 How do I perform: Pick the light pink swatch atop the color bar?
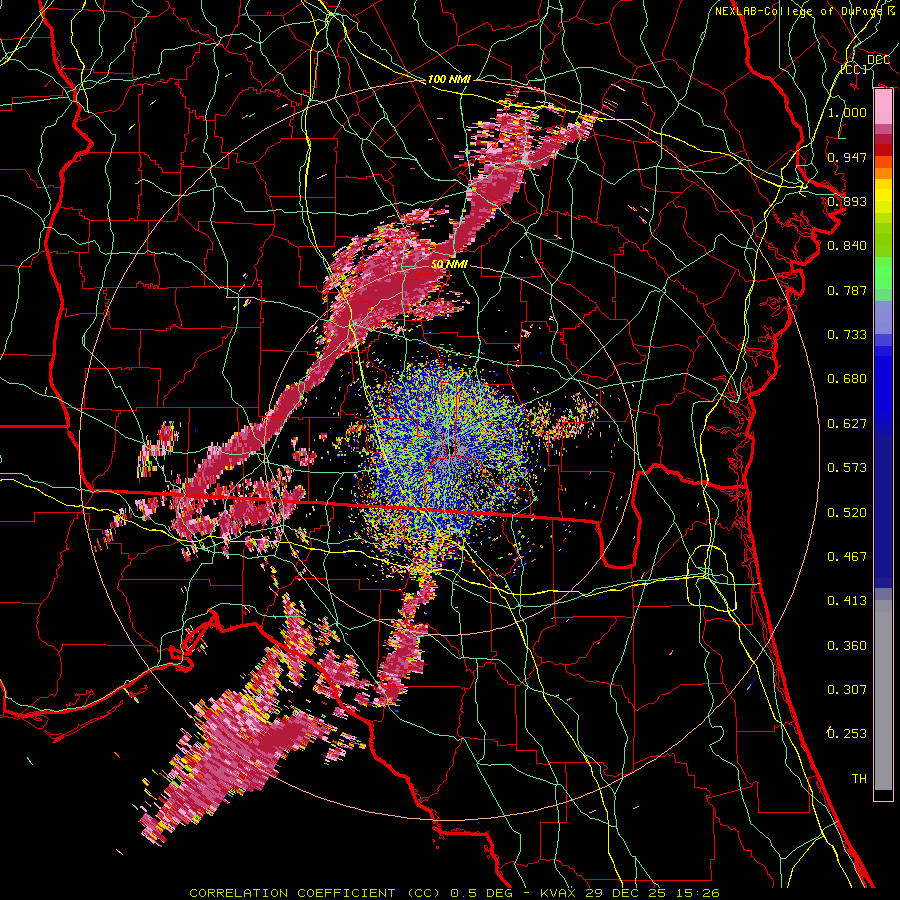pyautogui.click(x=883, y=107)
